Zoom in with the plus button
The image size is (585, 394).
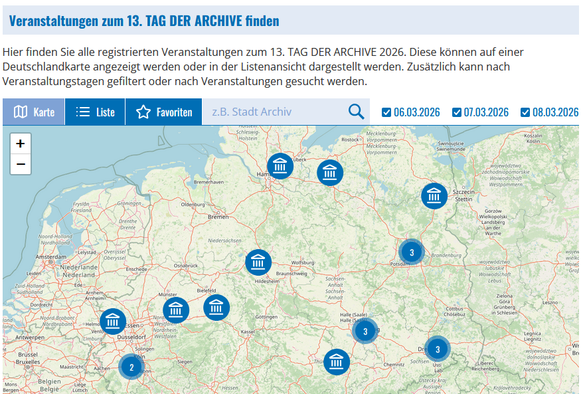pos(21,144)
